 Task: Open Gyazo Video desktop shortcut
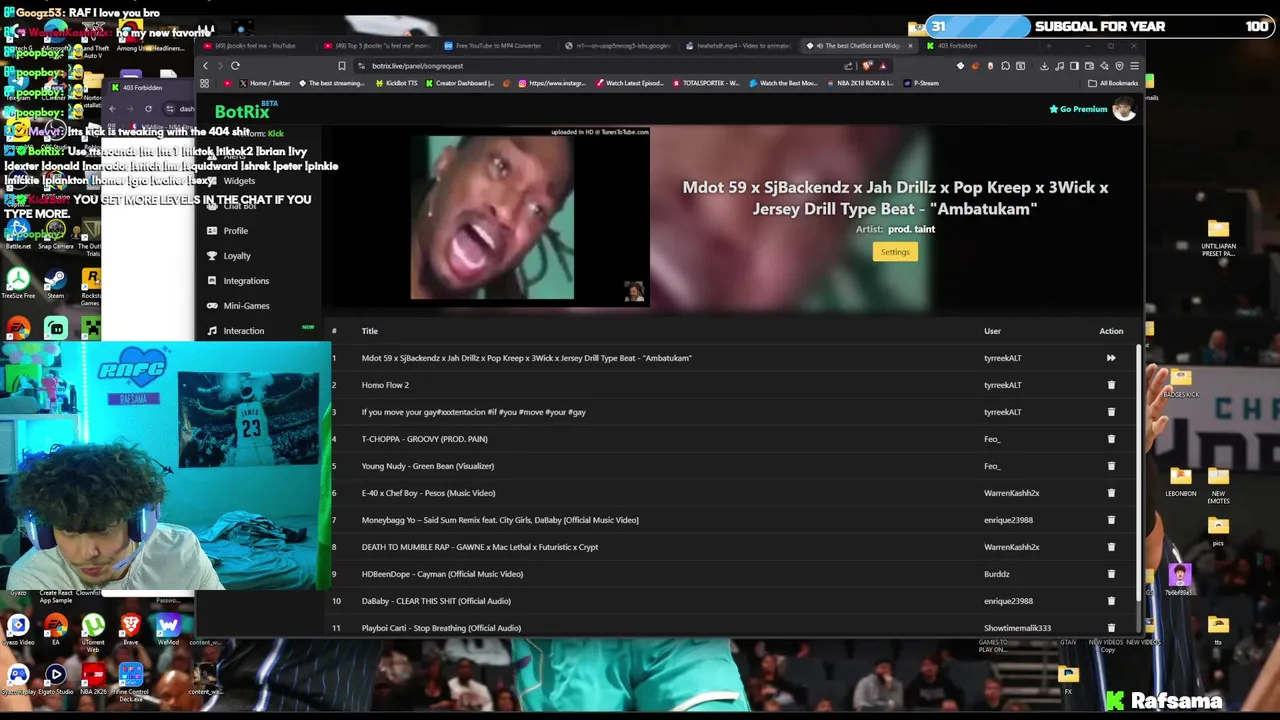pos(18,630)
